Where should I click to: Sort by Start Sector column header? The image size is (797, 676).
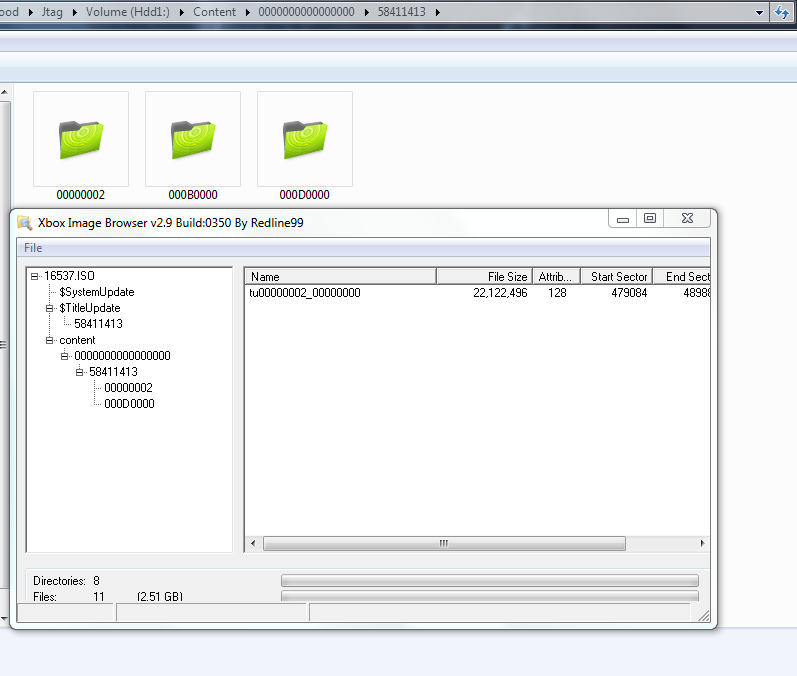[x=616, y=276]
